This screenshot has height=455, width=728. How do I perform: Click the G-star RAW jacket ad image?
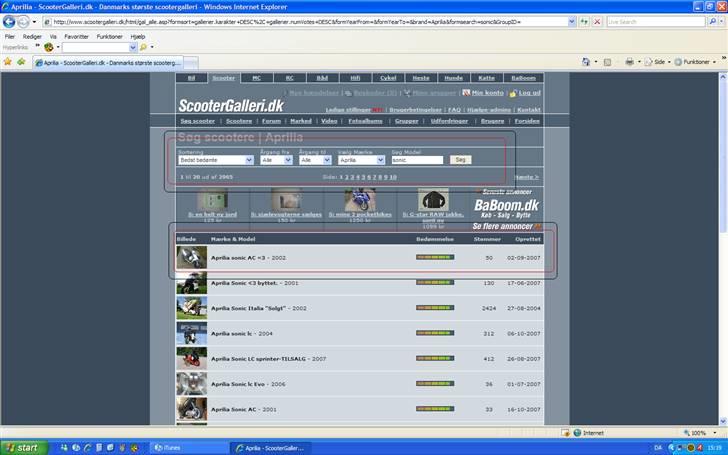[x=431, y=197]
